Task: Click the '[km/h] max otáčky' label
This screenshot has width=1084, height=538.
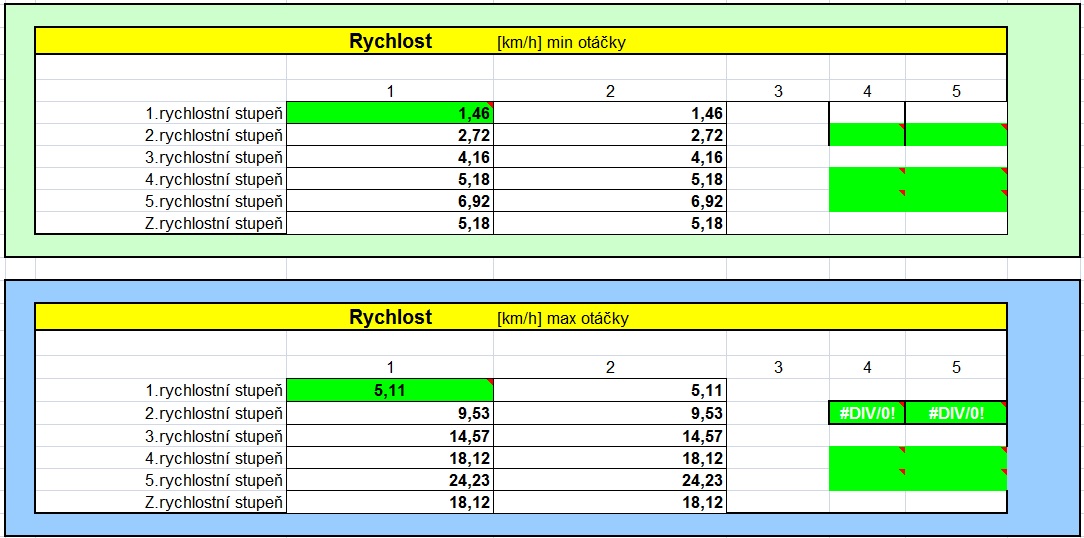Action: pos(563,319)
